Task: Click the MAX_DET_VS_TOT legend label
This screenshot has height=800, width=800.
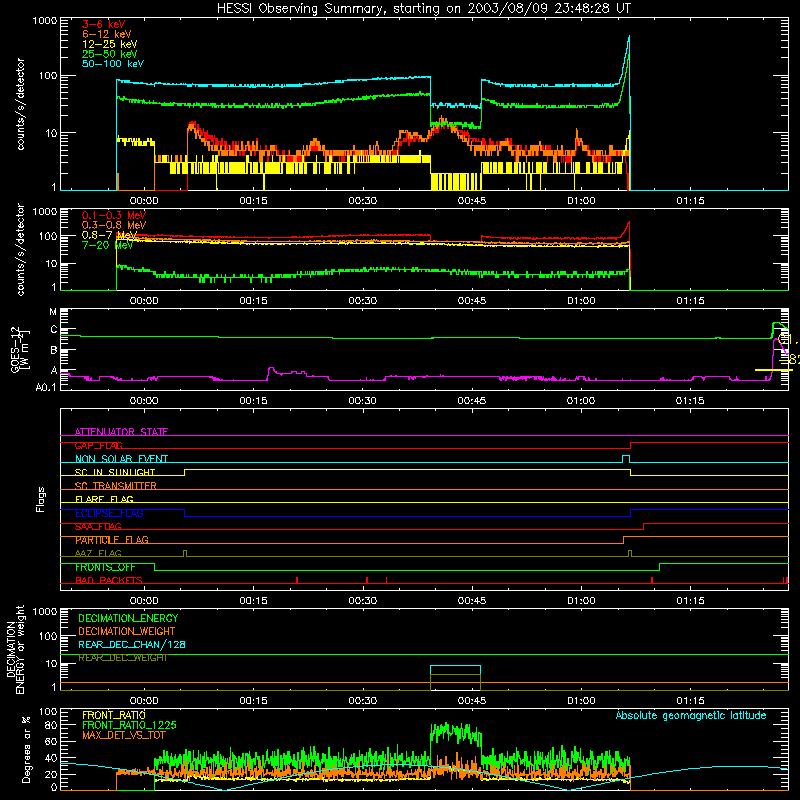Action: pos(123,735)
